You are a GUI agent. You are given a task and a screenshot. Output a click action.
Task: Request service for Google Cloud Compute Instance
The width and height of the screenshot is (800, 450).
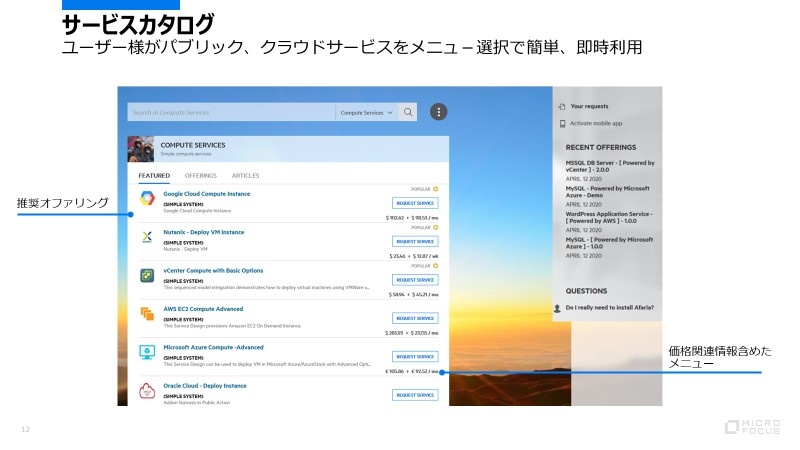tap(415, 203)
